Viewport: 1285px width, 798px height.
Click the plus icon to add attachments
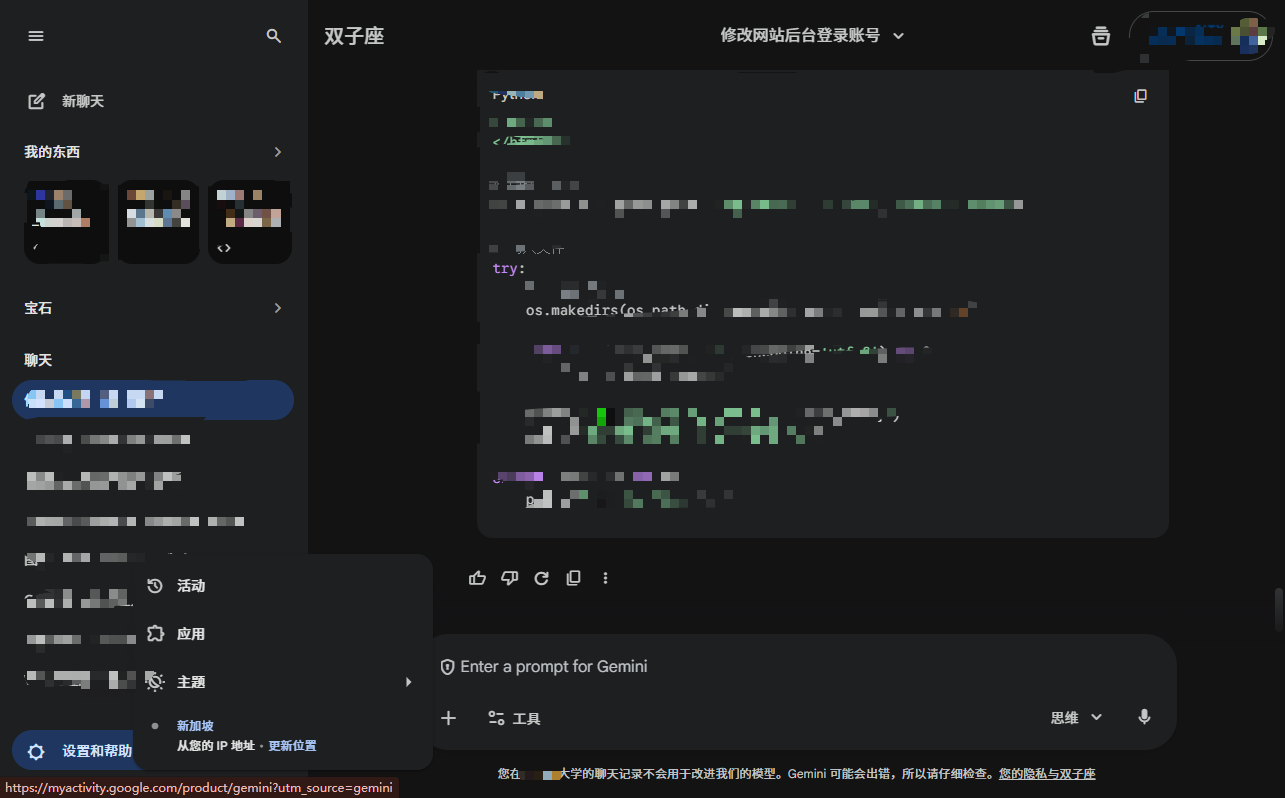(449, 718)
